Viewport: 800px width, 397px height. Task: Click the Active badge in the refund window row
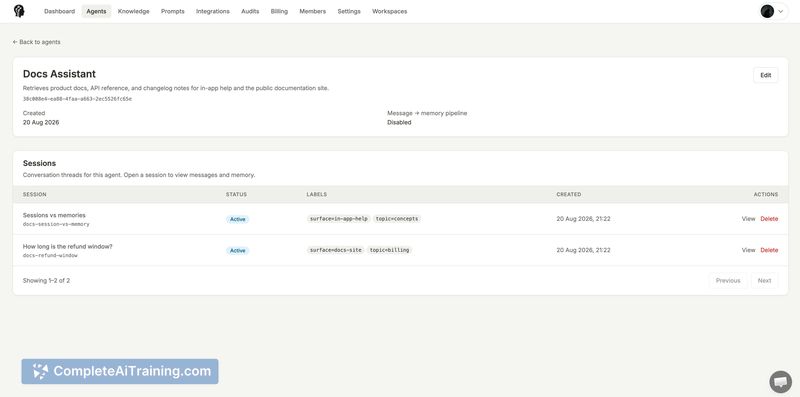tap(237, 251)
